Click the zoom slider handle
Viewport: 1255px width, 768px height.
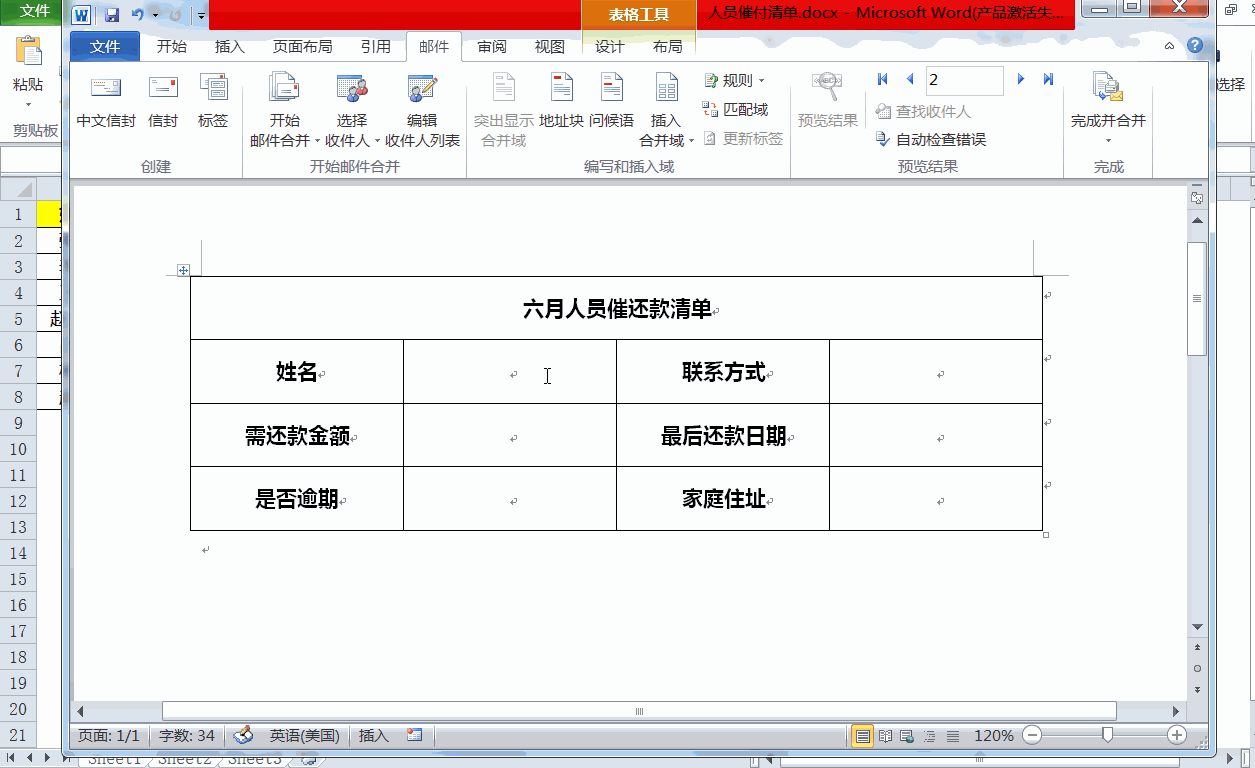(x=1107, y=735)
